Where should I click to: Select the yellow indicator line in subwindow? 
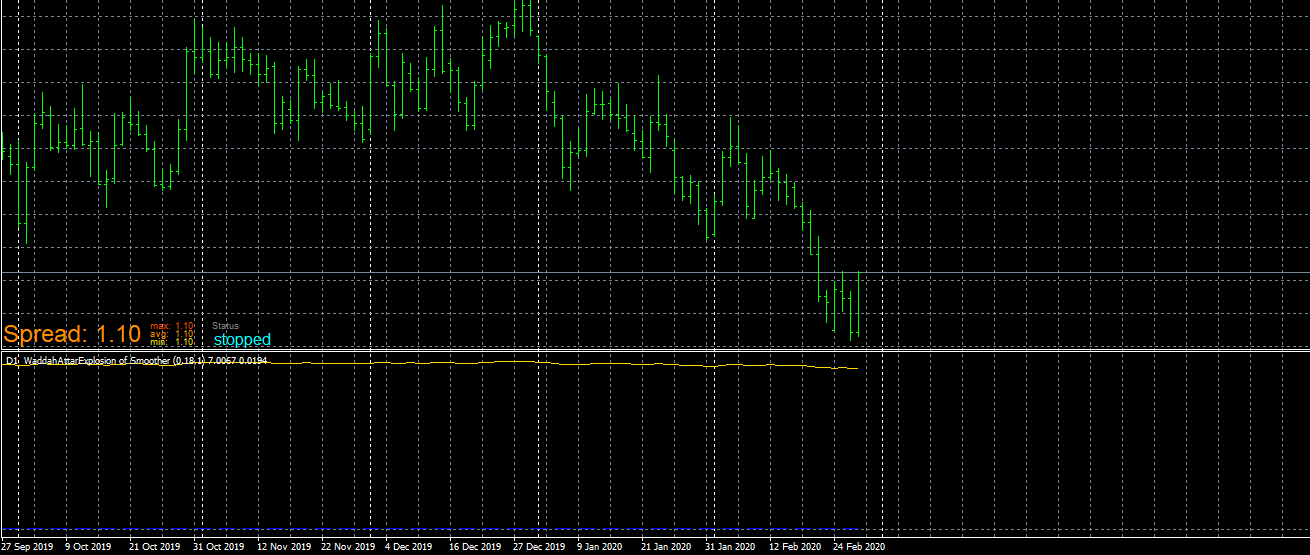pos(430,364)
